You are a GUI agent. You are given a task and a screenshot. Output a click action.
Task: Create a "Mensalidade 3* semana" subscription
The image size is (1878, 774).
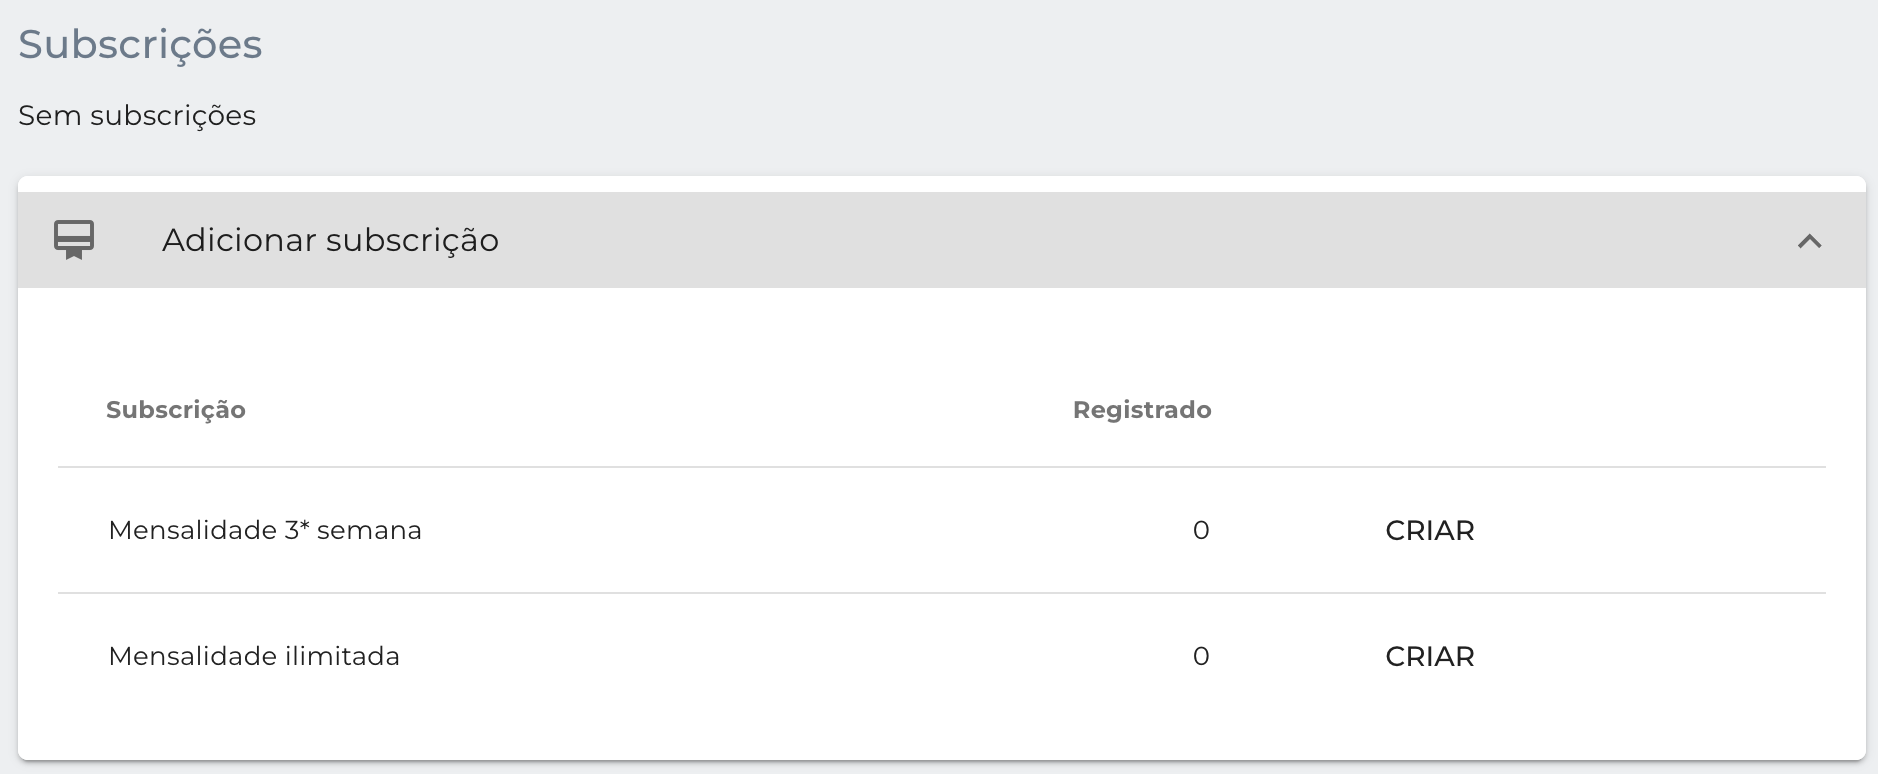(x=1430, y=530)
